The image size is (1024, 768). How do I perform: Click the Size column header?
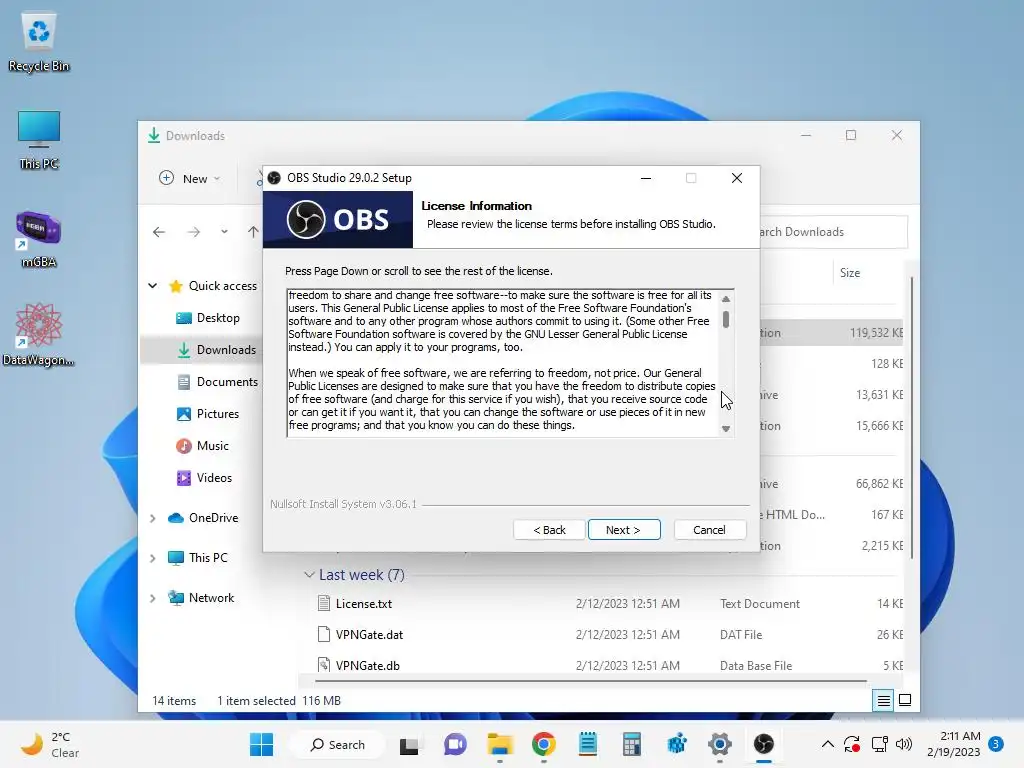click(x=850, y=273)
